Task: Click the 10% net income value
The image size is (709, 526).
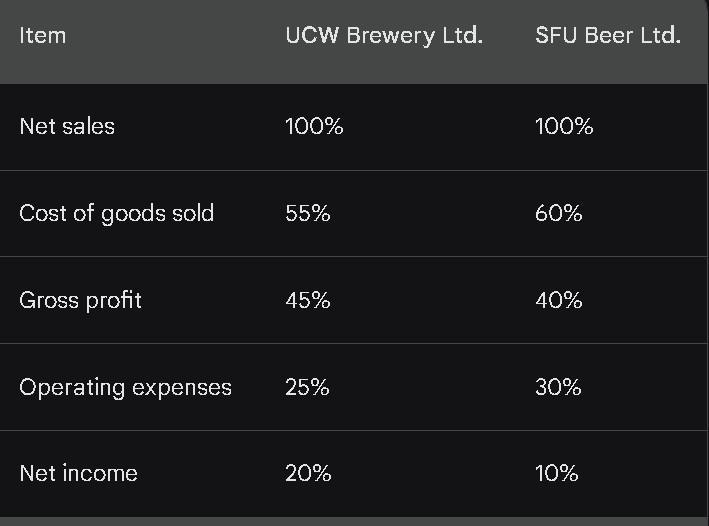Action: 557,474
